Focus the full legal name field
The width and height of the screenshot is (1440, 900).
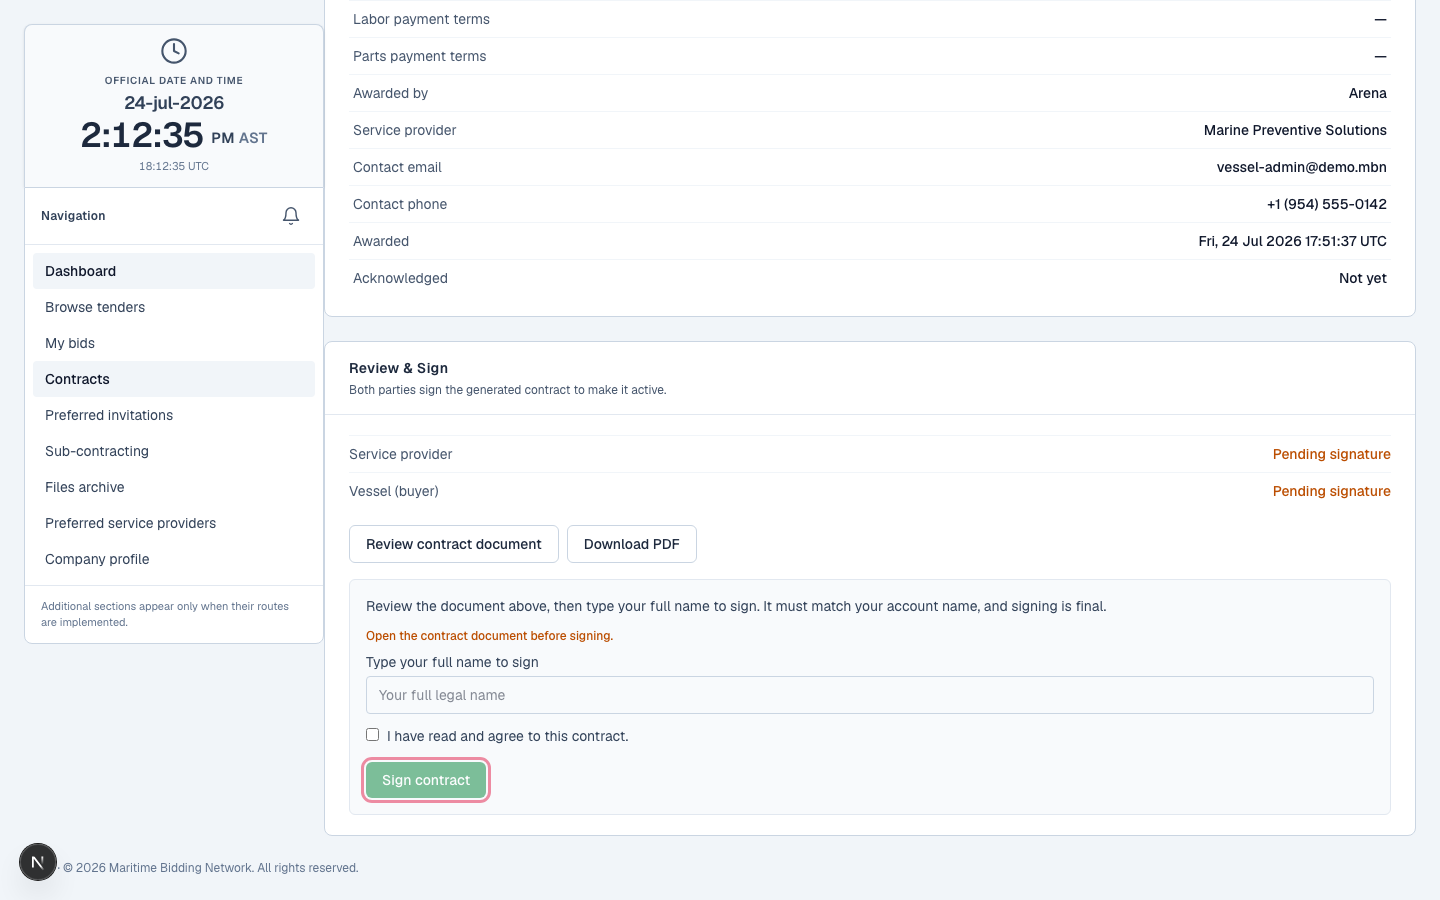coord(870,695)
